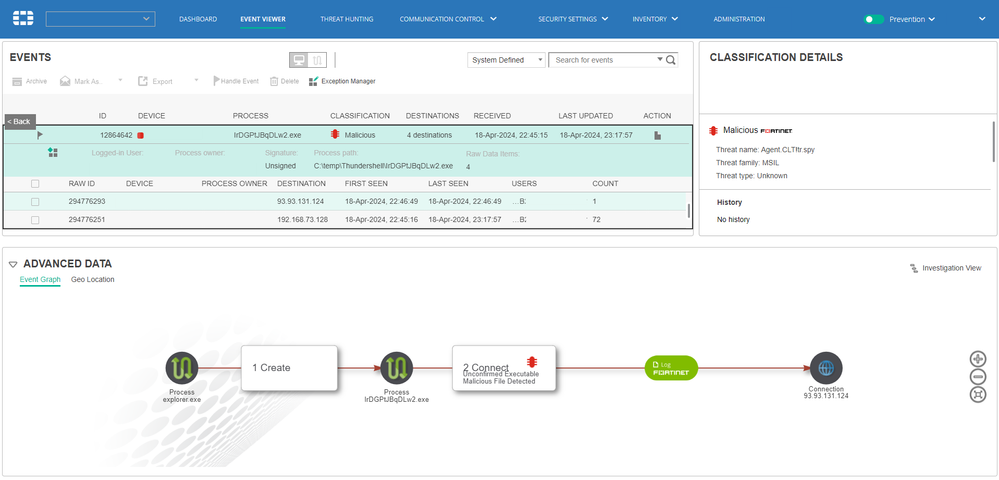Click the Archive button

click(29, 82)
